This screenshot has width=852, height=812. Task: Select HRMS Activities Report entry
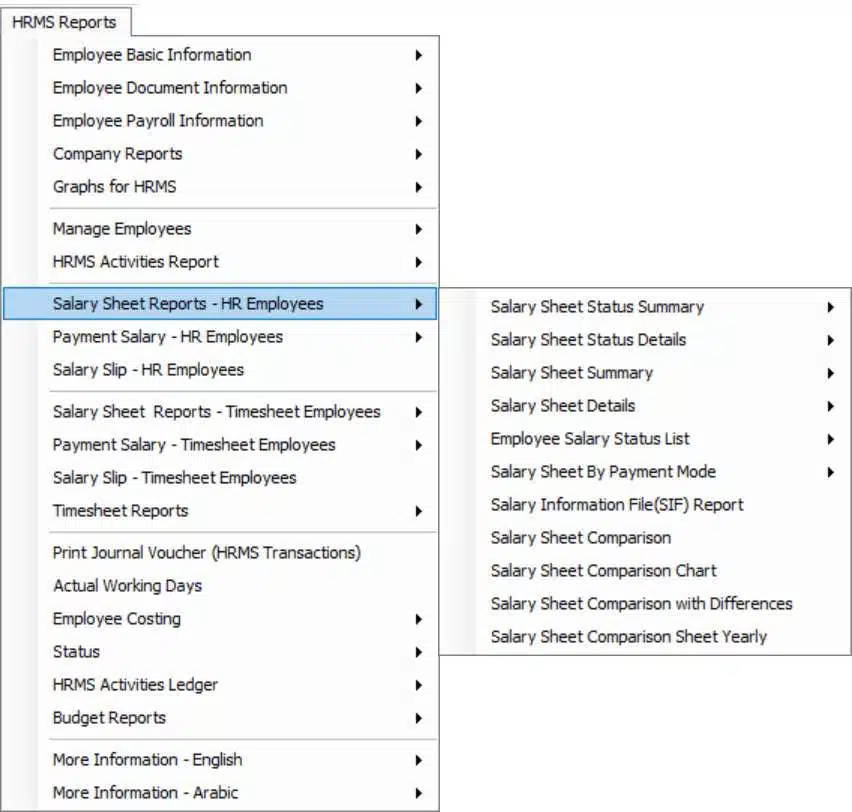pos(220,262)
